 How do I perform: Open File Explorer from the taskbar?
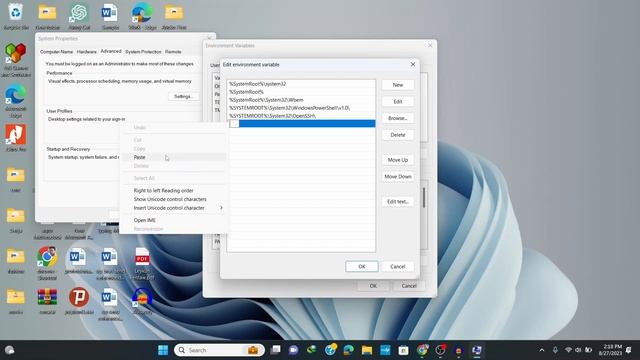[367, 350]
